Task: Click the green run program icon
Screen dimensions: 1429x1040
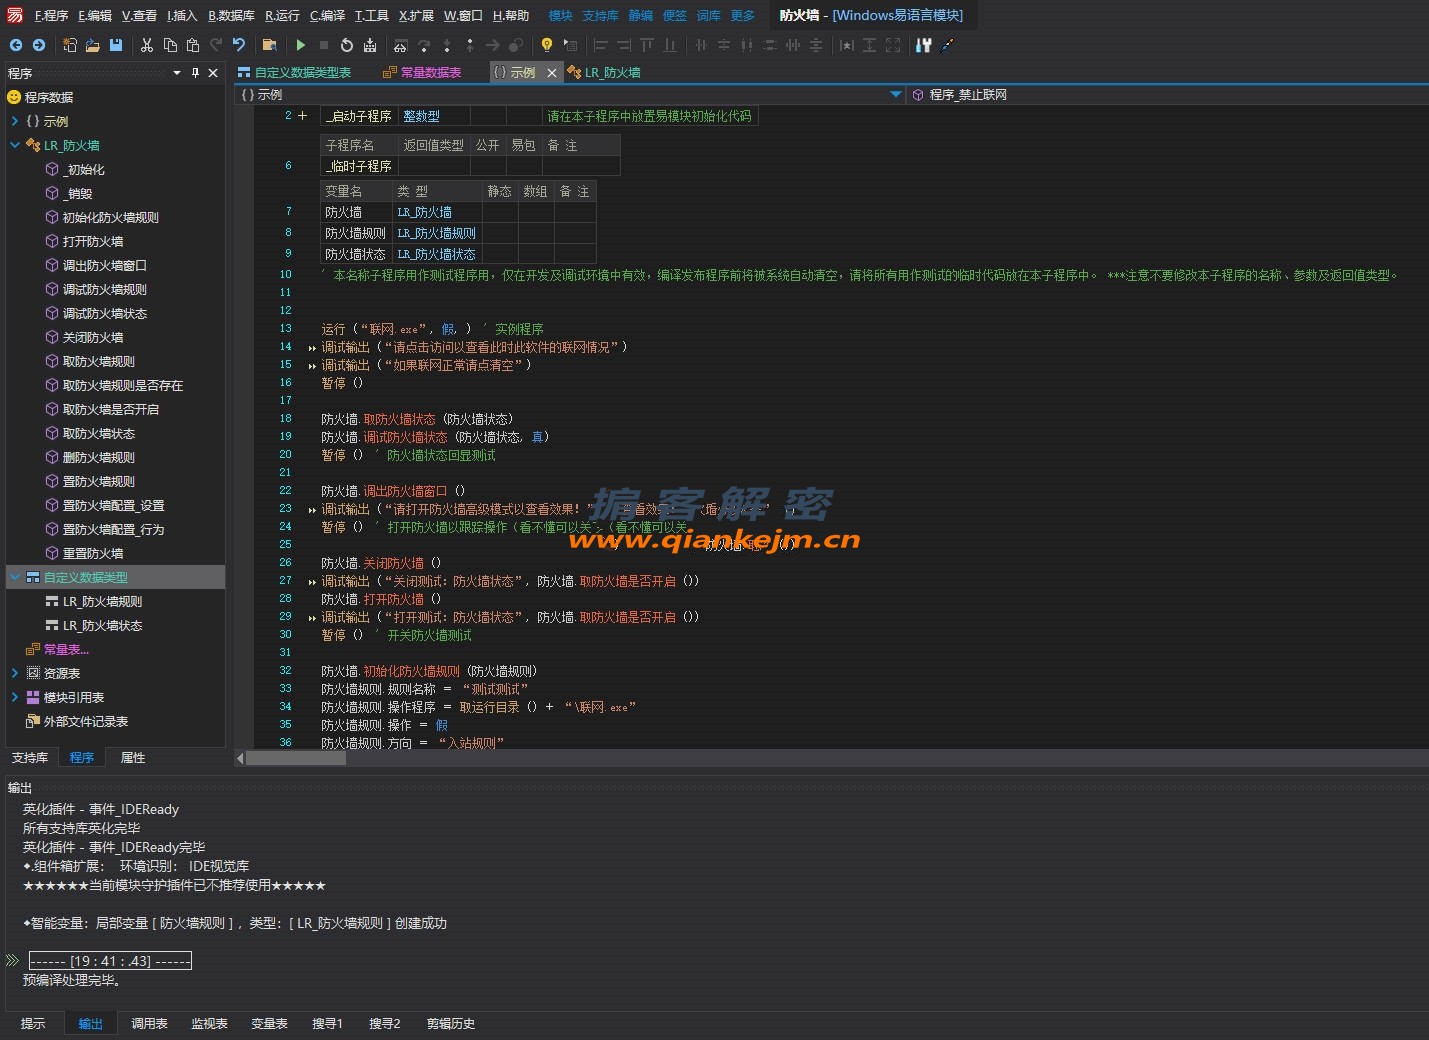Action: (300, 45)
